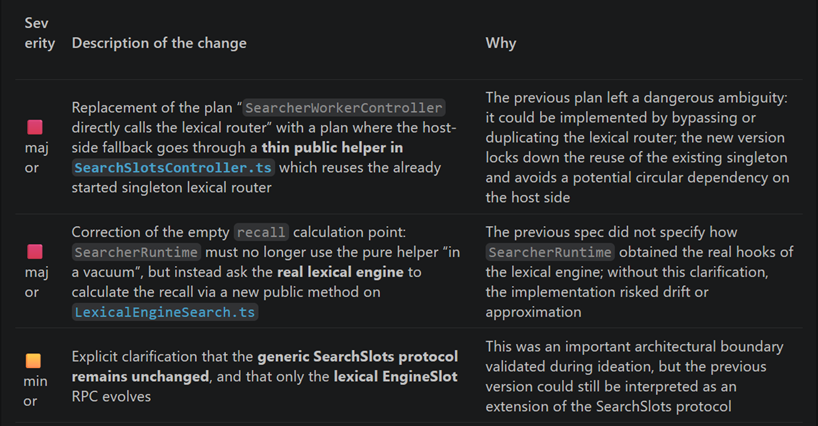Click the recall inline code tag

coord(261,232)
